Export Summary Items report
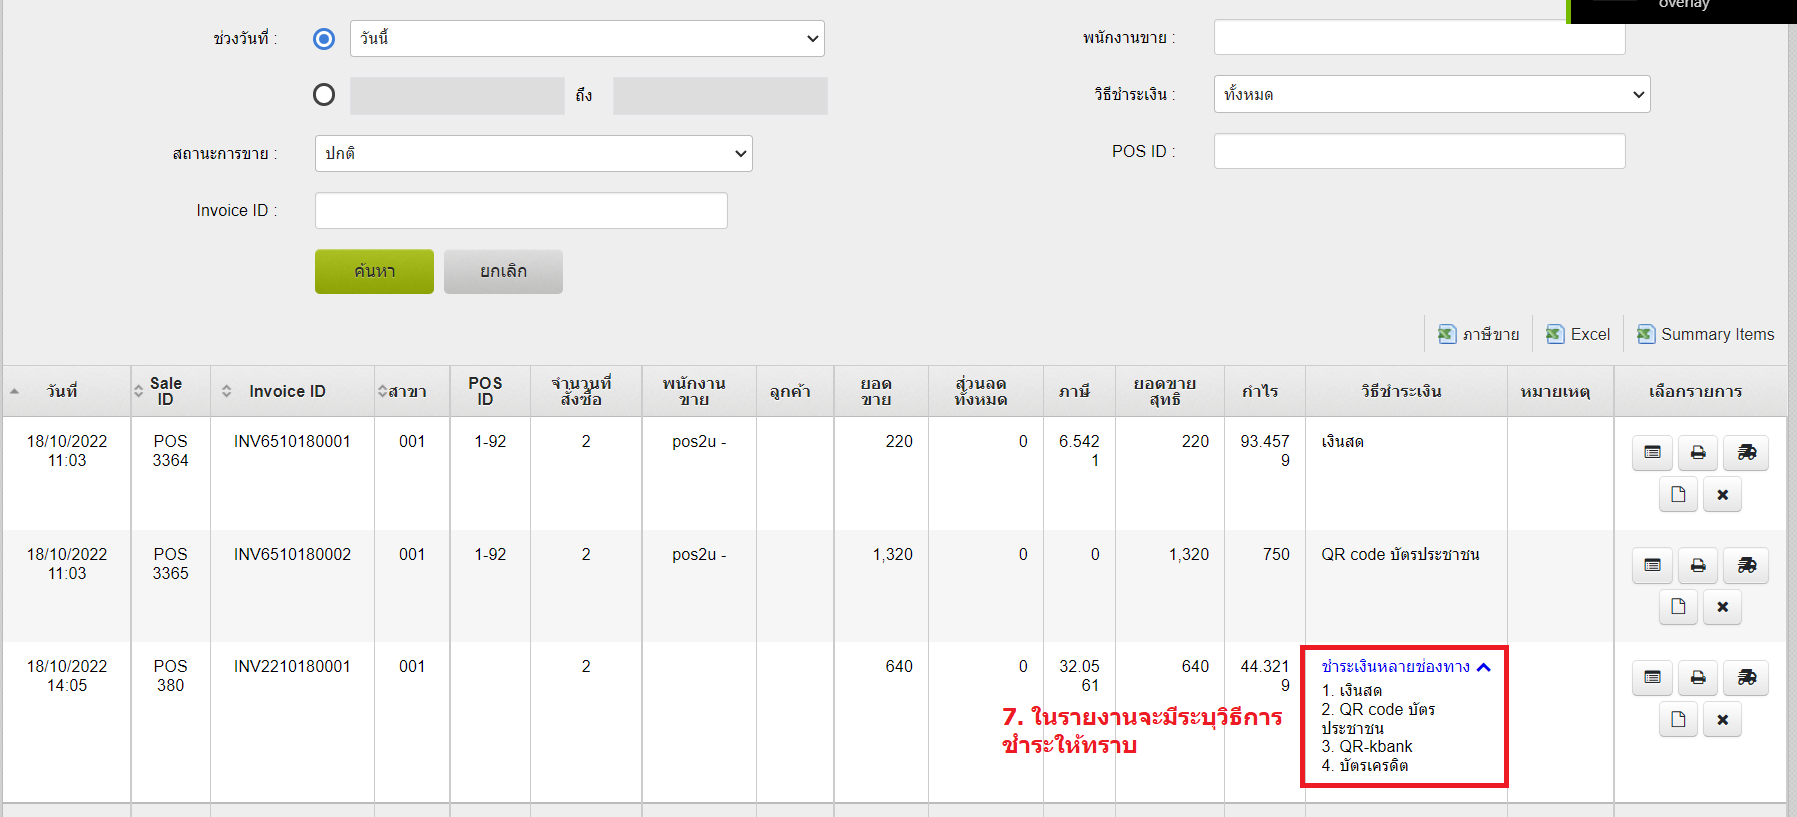Viewport: 1797px width, 817px height. [1705, 334]
